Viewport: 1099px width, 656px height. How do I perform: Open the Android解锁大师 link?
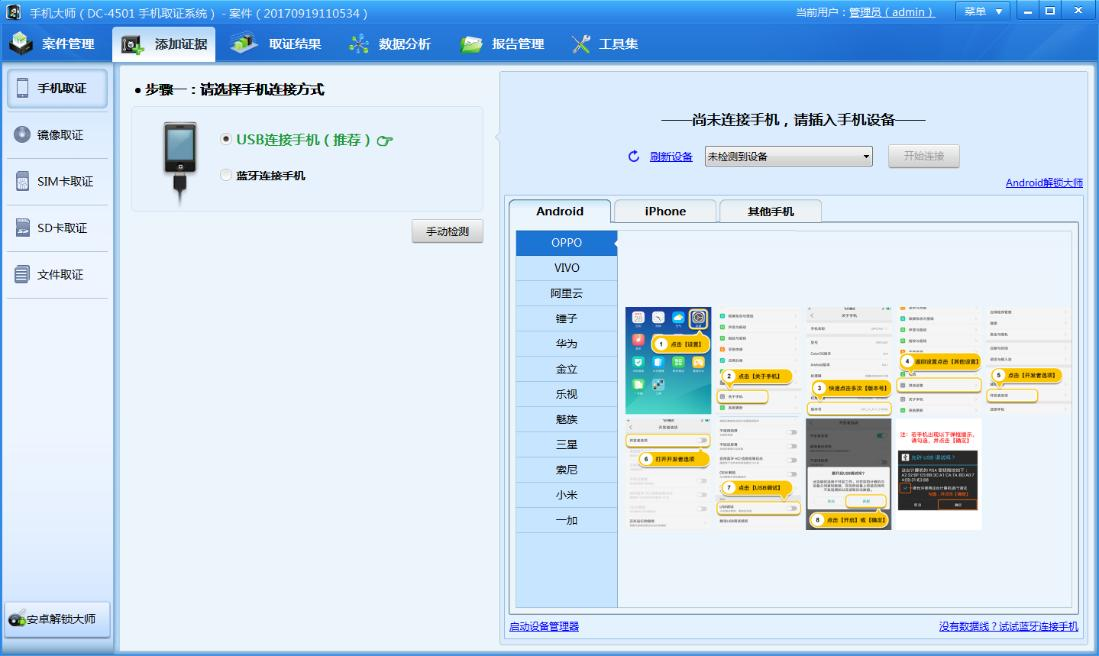[x=1044, y=182]
